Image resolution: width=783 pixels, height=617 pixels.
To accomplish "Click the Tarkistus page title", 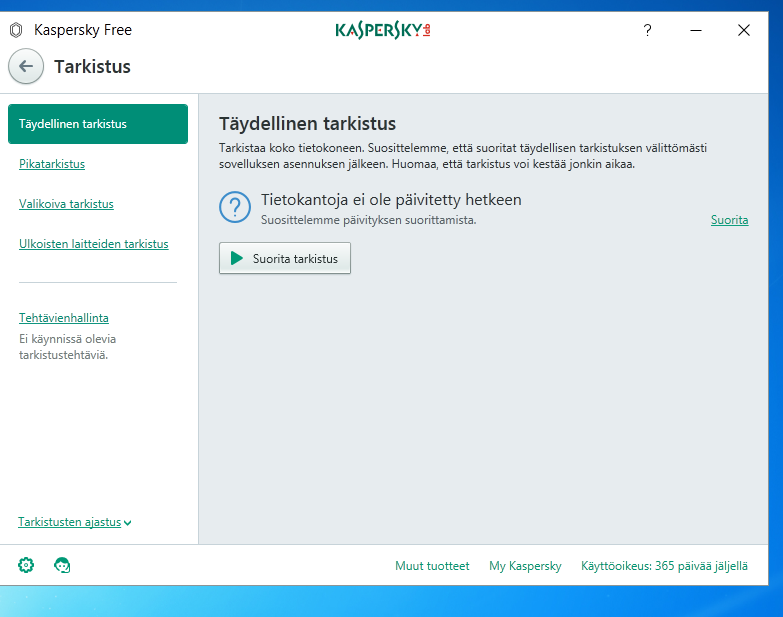I will [92, 66].
